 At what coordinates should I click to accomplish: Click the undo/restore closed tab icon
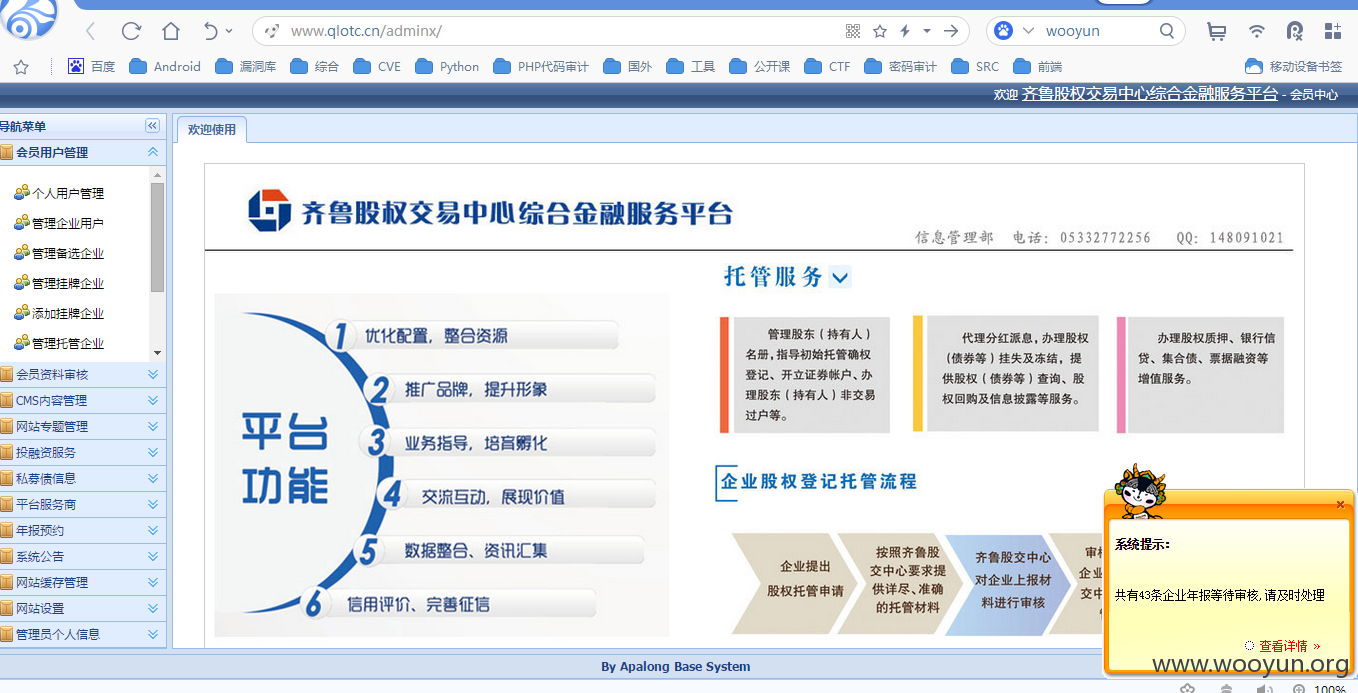tap(210, 31)
